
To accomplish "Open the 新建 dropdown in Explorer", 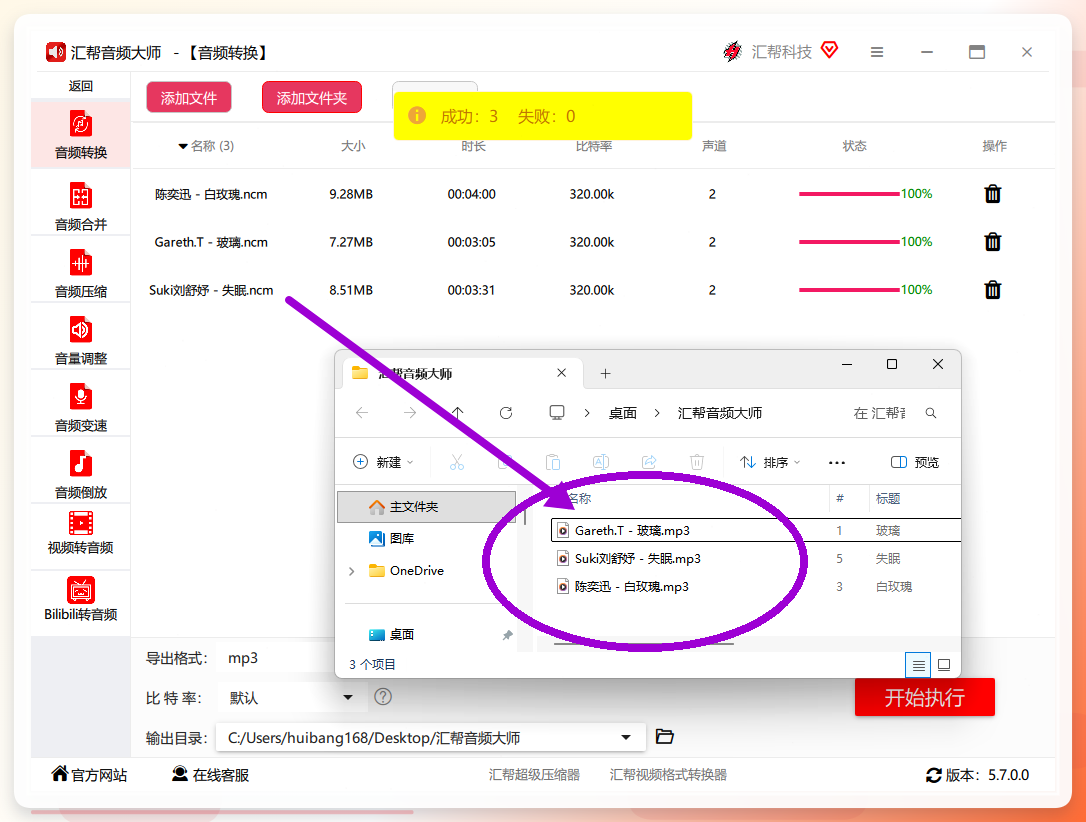I will coord(383,462).
